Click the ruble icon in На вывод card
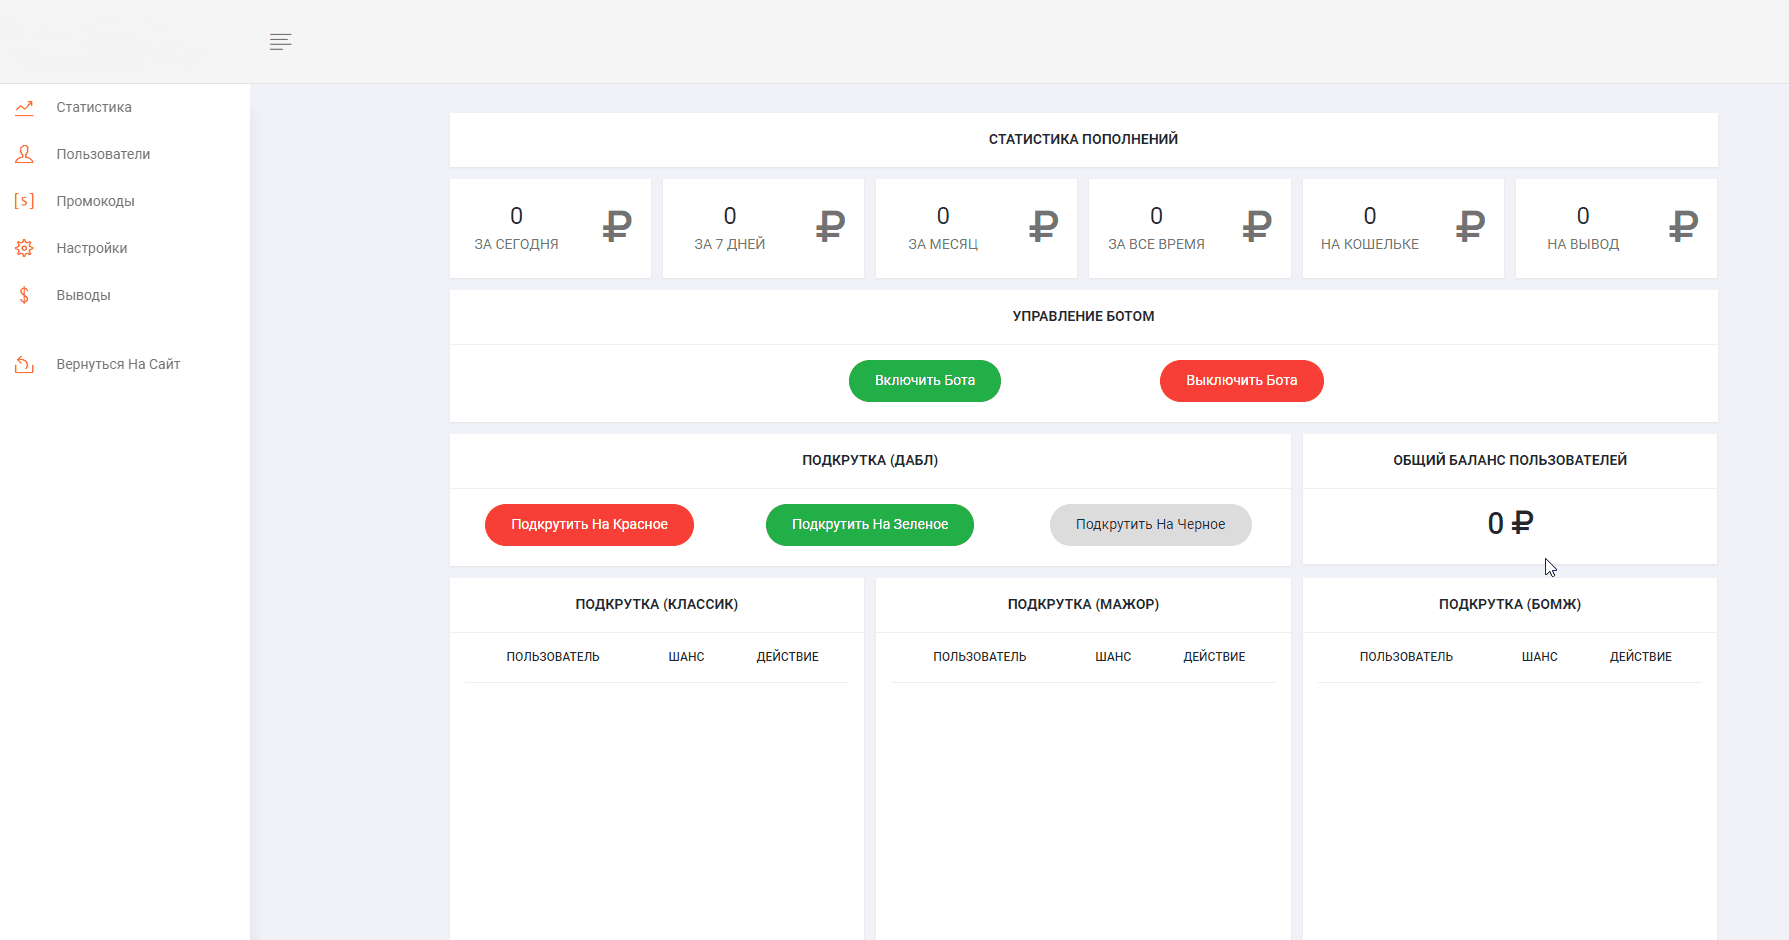 click(1683, 227)
